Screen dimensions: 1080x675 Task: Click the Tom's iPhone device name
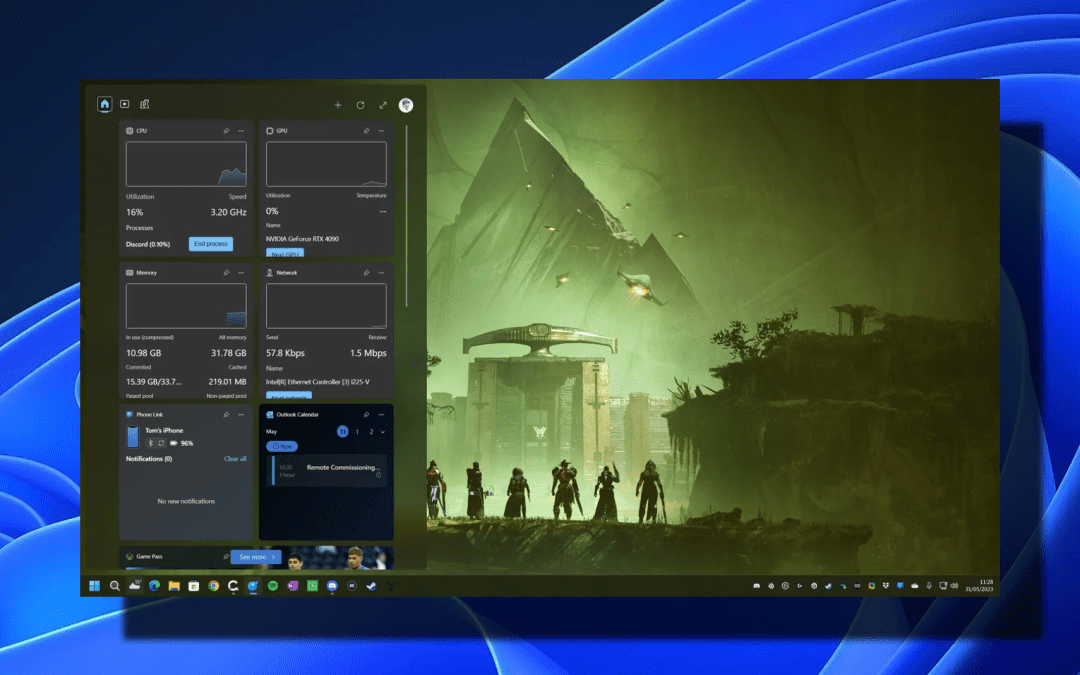164,430
